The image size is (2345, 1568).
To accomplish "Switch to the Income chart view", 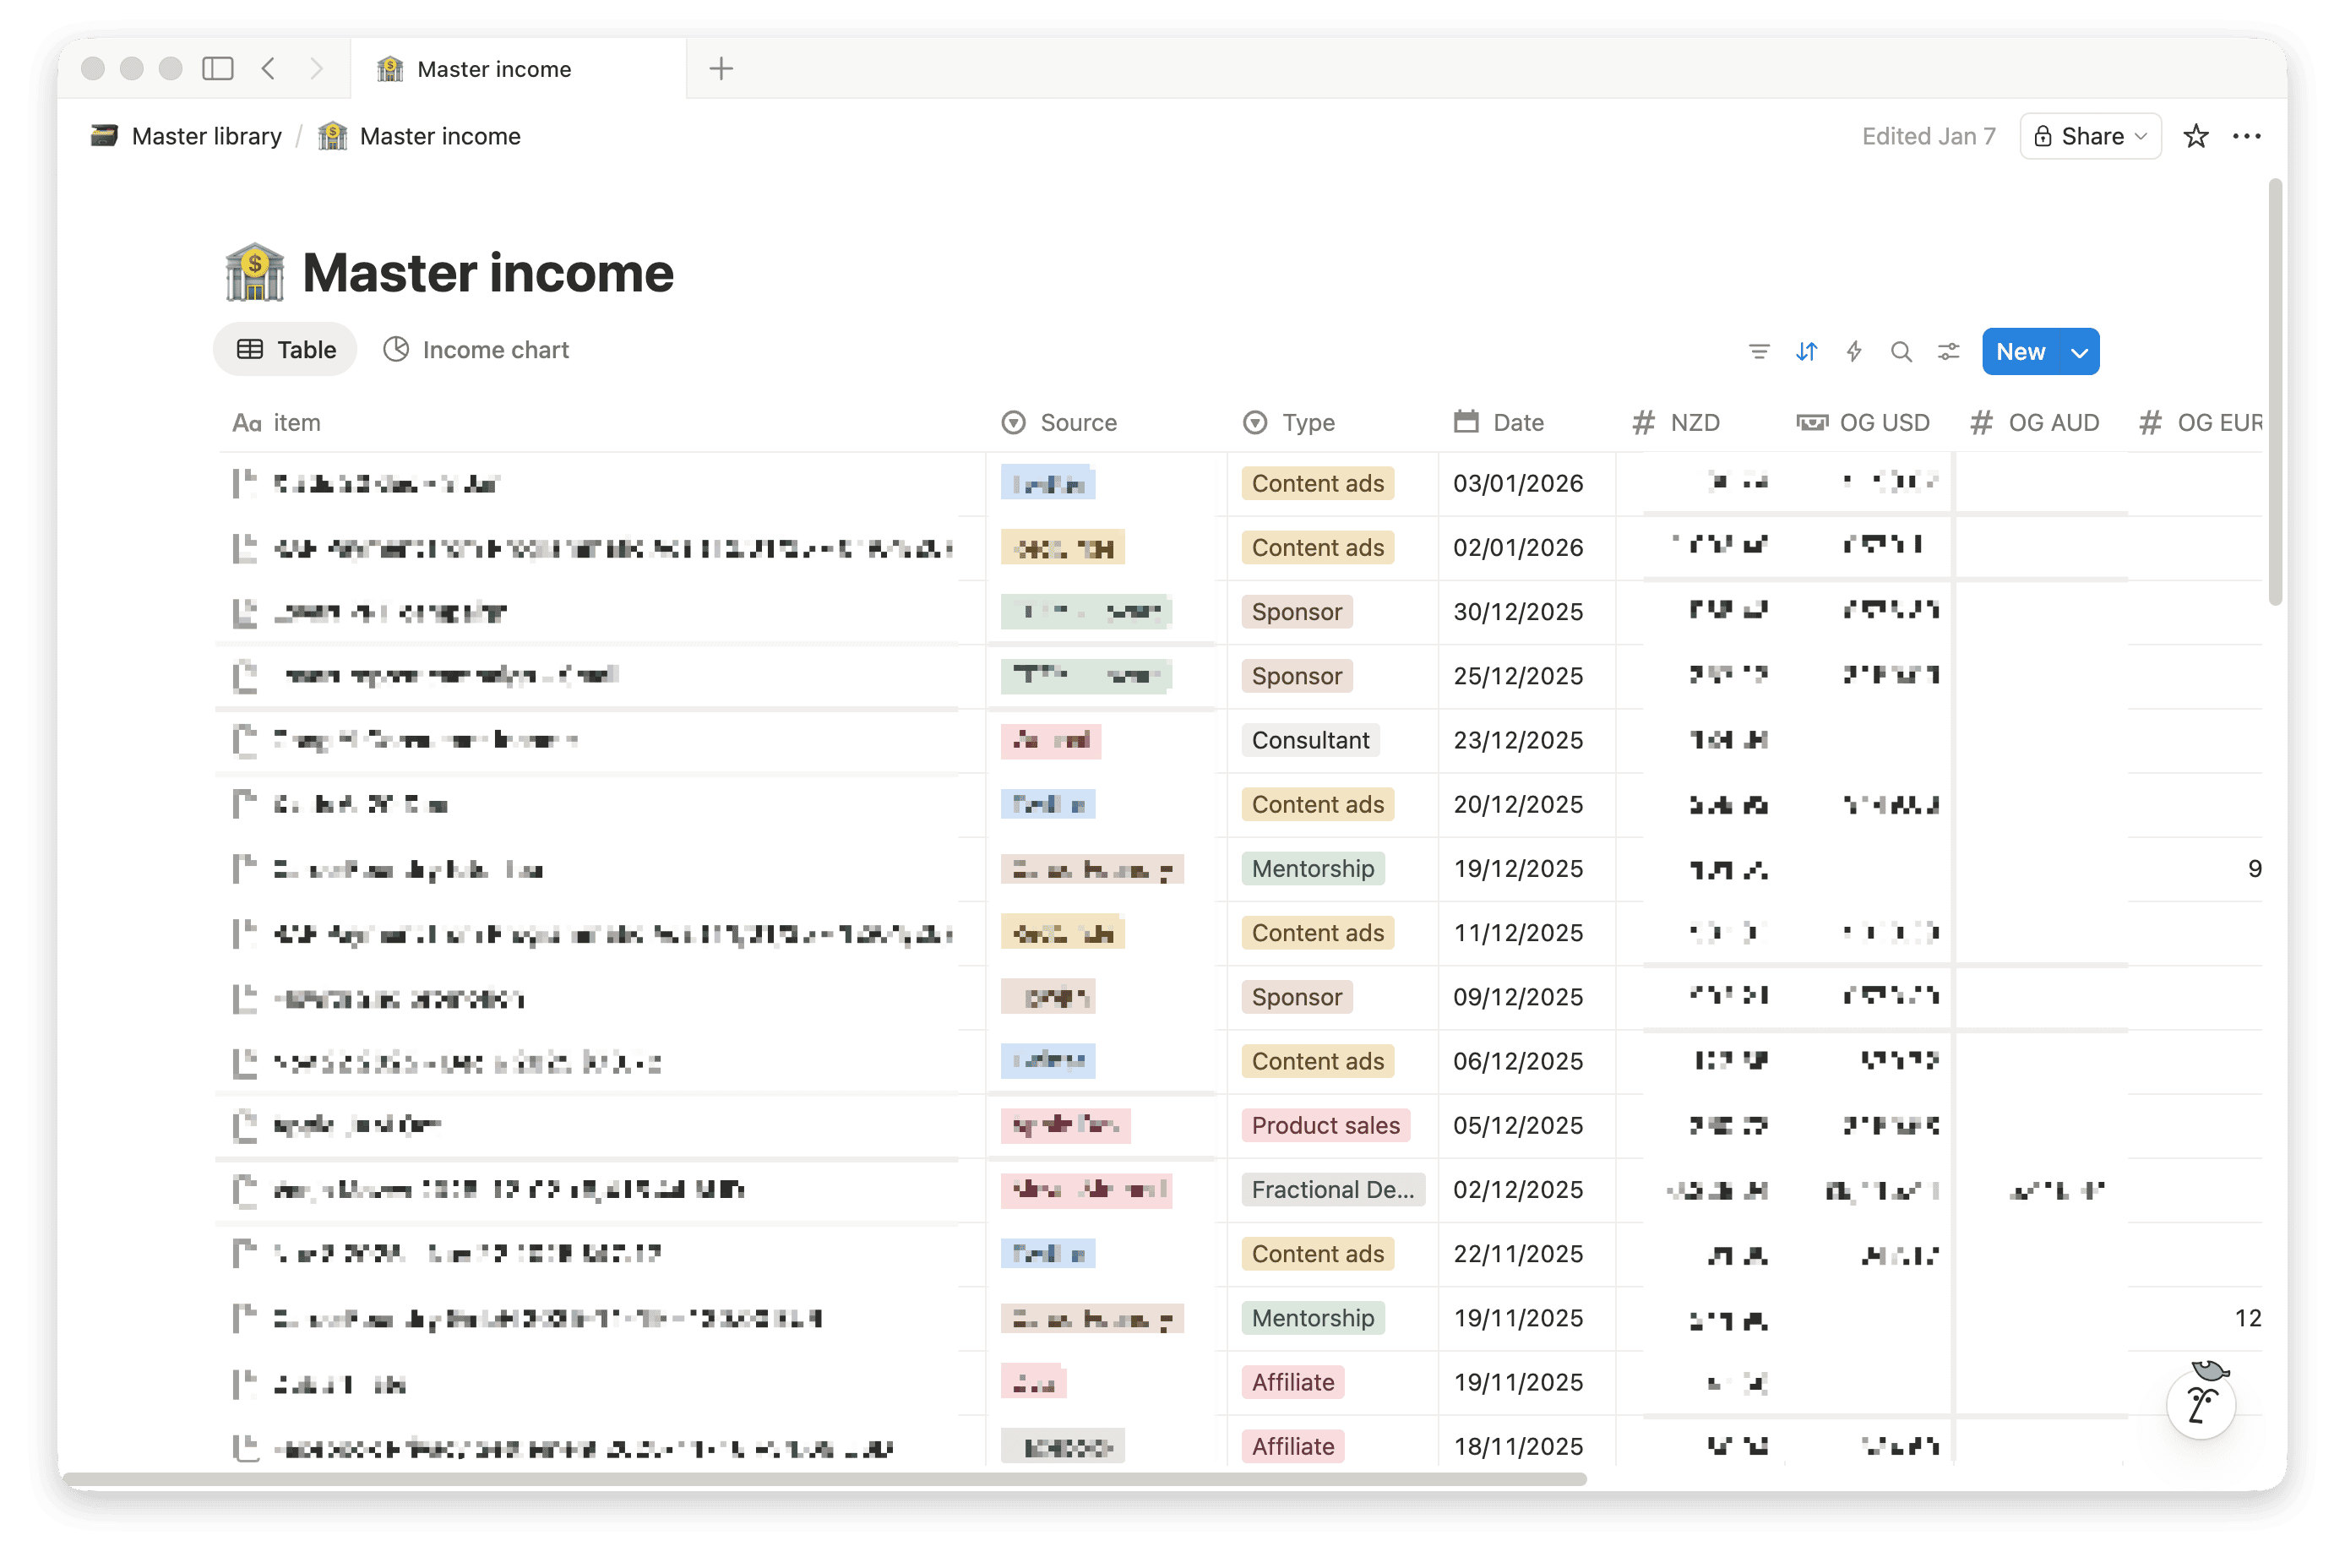I will tap(477, 350).
